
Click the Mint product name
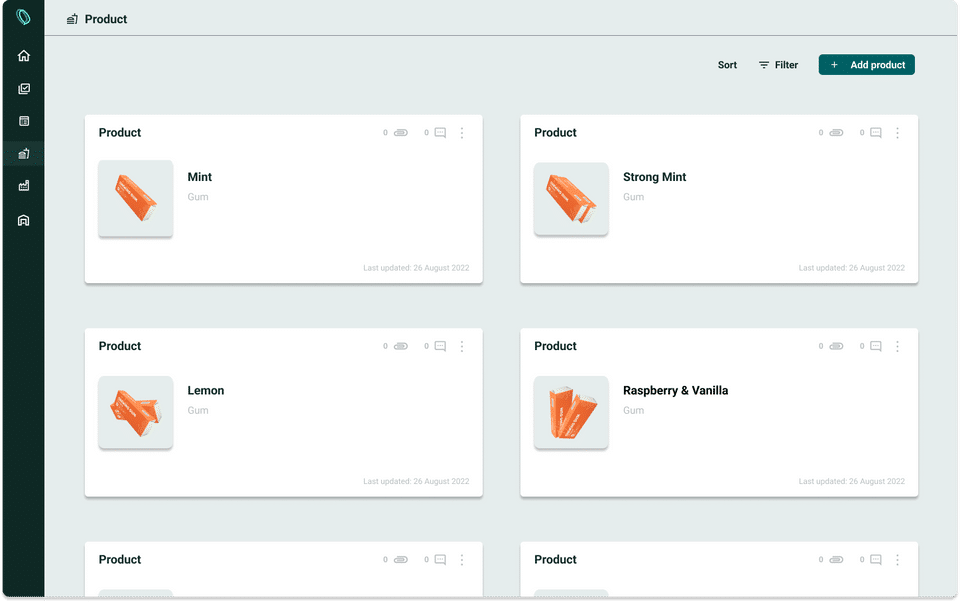(200, 177)
